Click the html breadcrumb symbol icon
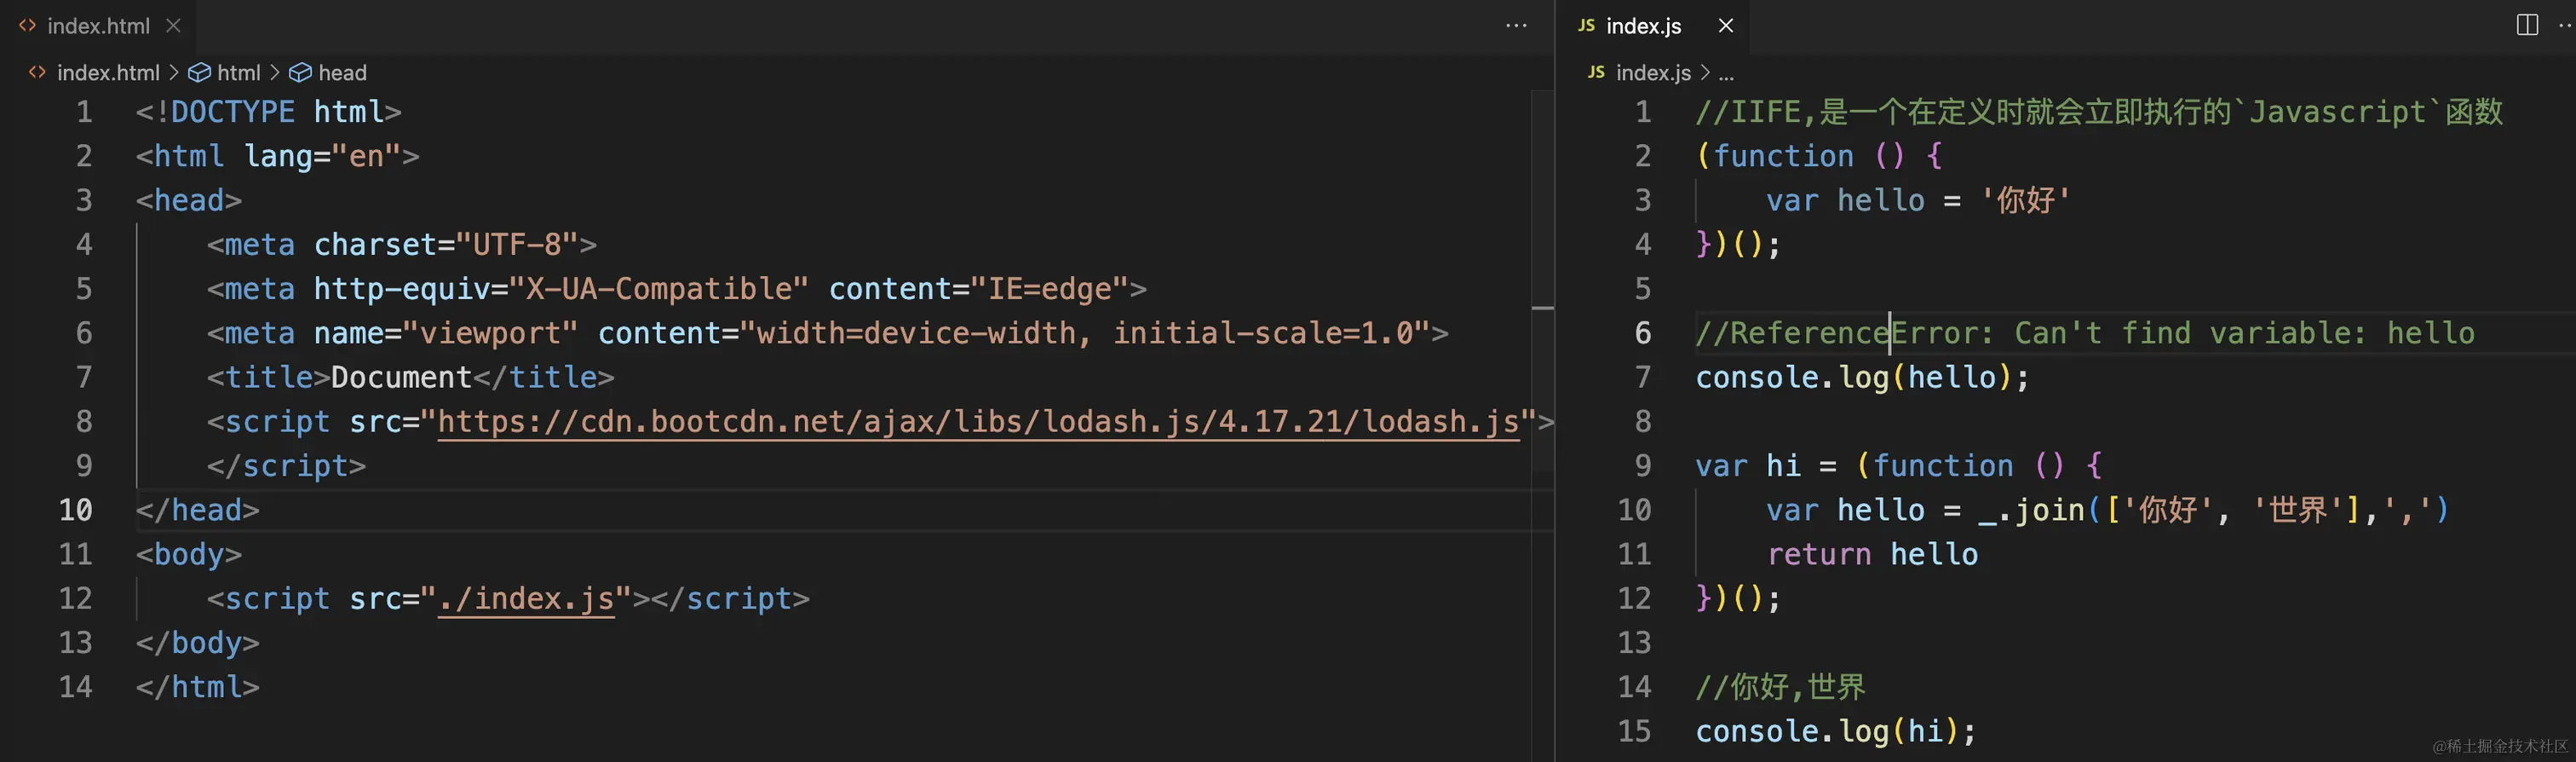This screenshot has width=2576, height=762. pyautogui.click(x=199, y=73)
